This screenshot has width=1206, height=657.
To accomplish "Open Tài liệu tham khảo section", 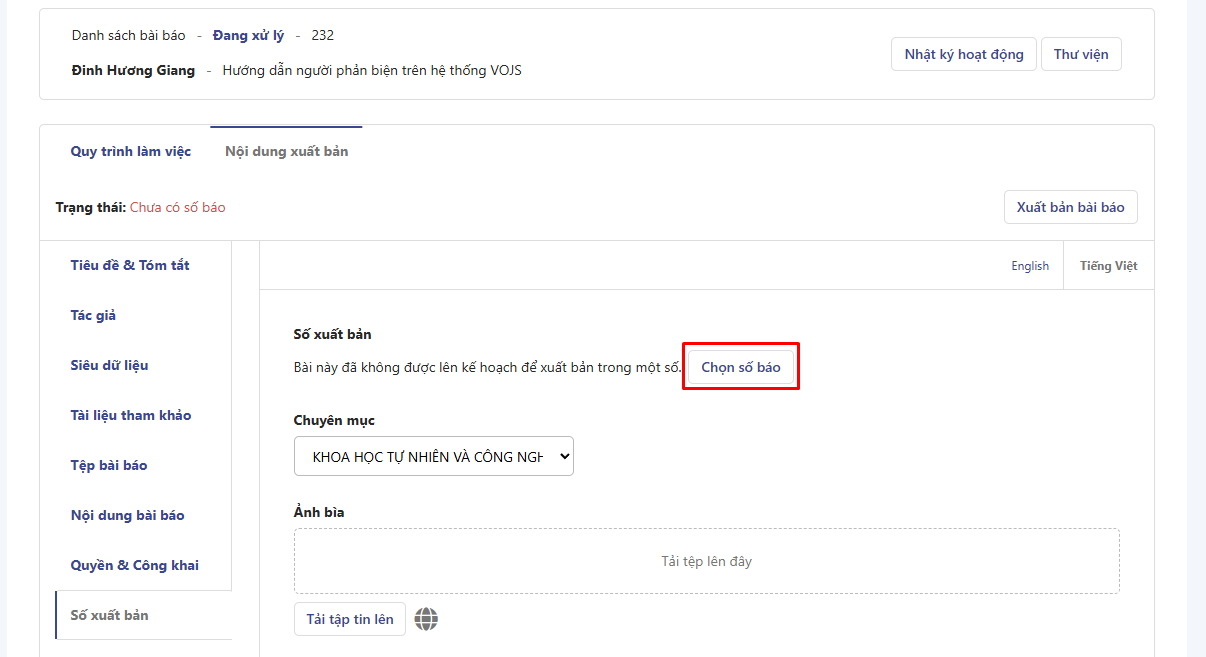I will [130, 415].
